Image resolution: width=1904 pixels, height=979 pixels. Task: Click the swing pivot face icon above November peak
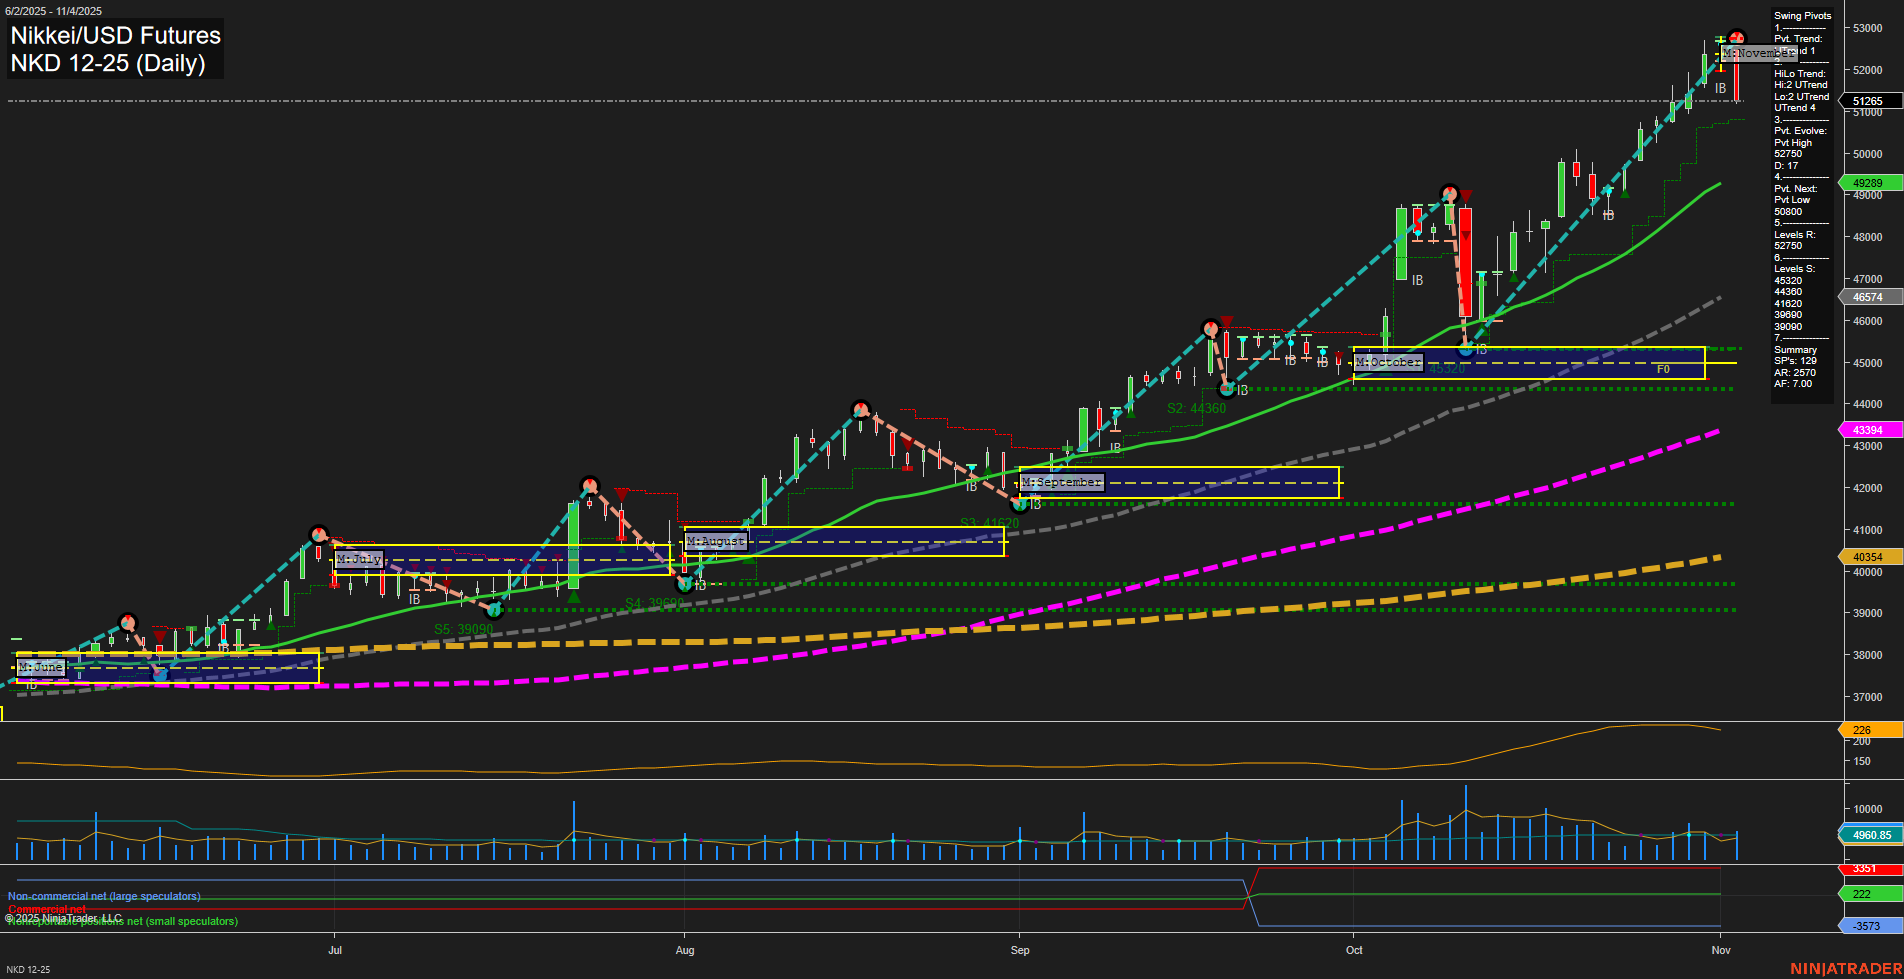pos(1736,36)
